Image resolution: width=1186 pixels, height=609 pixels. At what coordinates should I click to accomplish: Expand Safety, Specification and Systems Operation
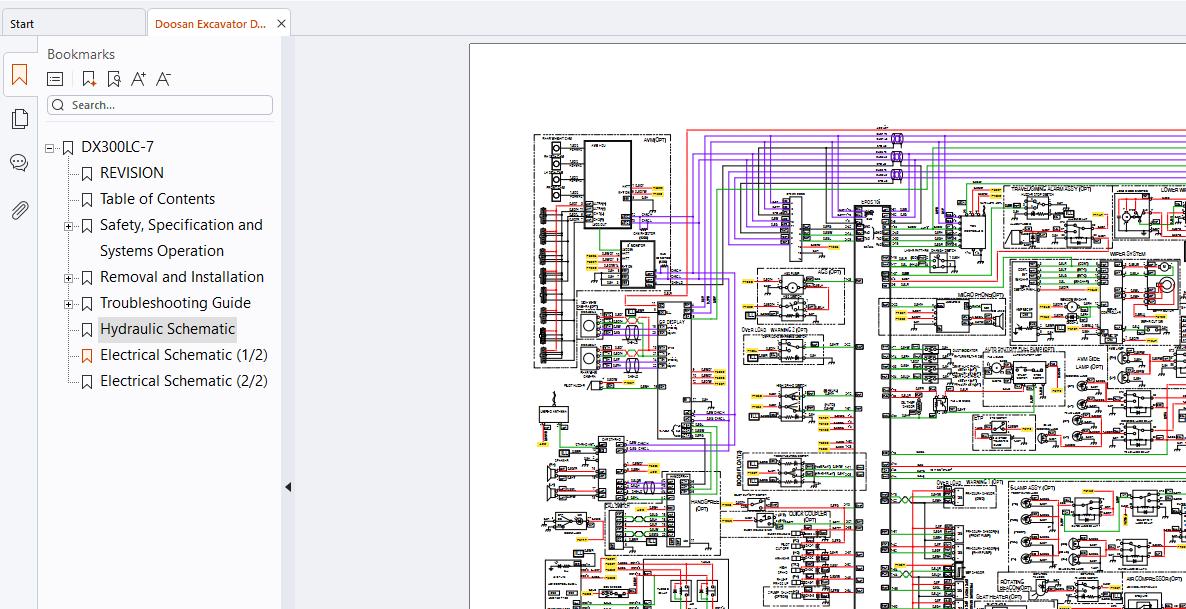tap(69, 226)
